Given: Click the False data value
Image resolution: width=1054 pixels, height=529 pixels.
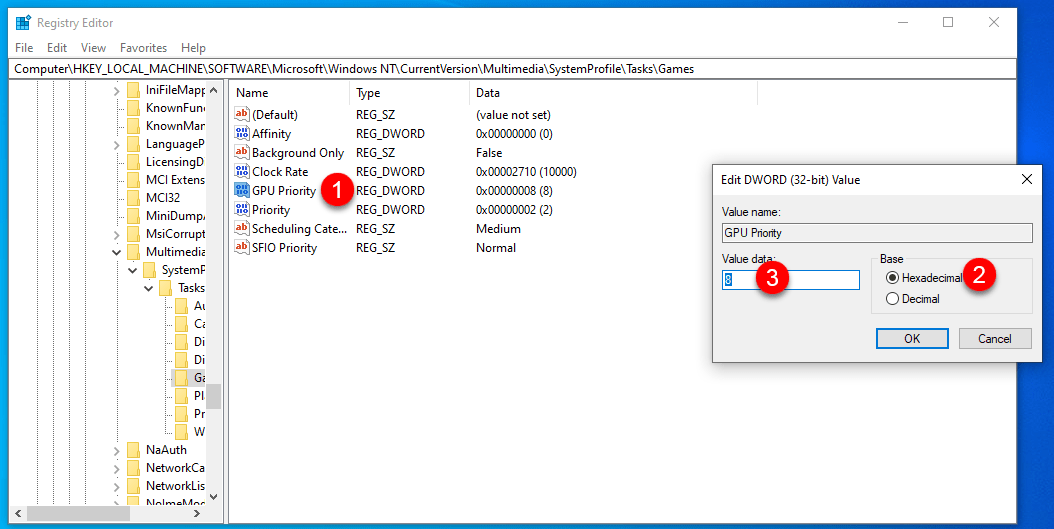Looking at the screenshot, I should [x=489, y=153].
